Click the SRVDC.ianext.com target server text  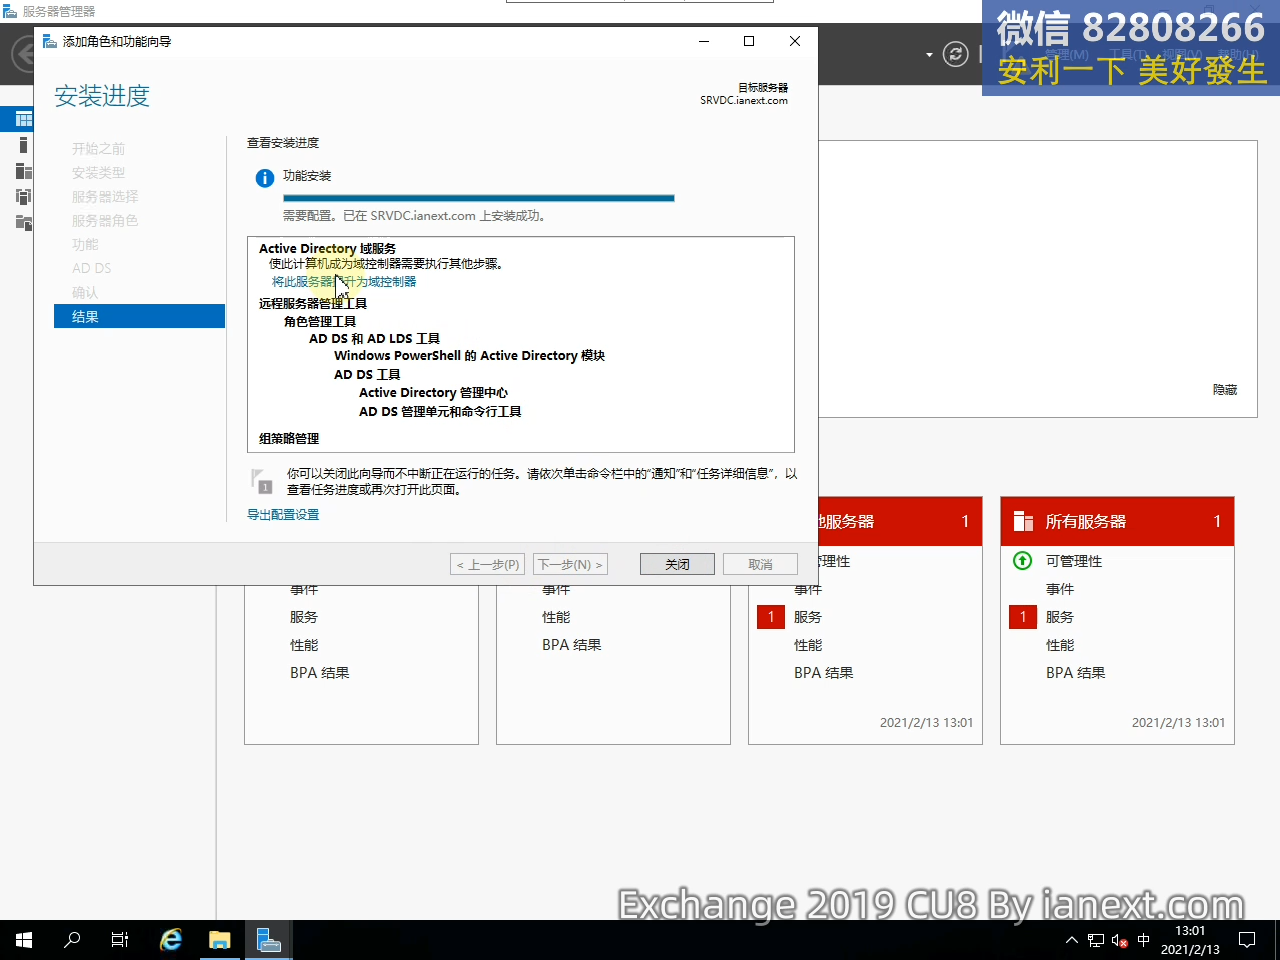[744, 101]
